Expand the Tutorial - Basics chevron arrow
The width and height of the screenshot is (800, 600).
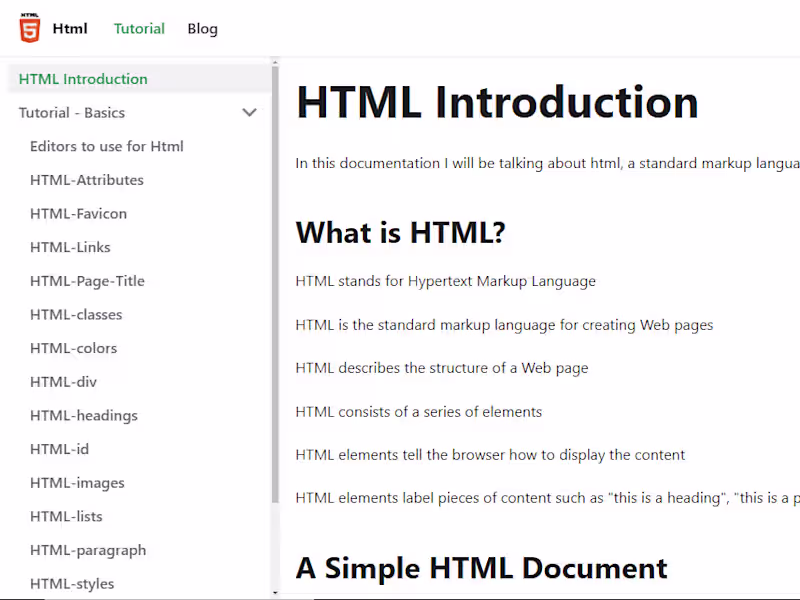(x=249, y=112)
